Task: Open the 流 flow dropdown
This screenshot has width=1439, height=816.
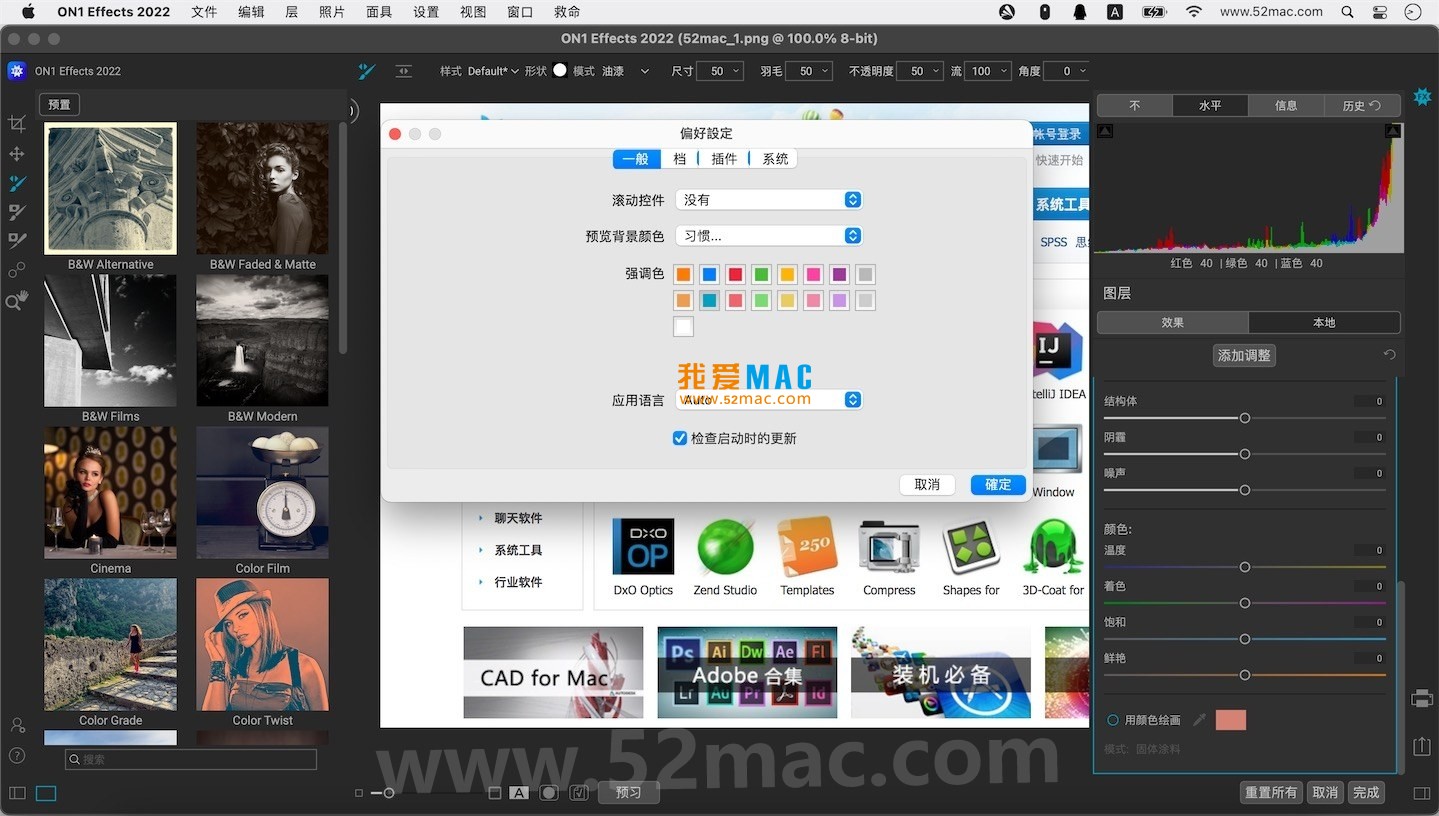Action: tap(987, 71)
